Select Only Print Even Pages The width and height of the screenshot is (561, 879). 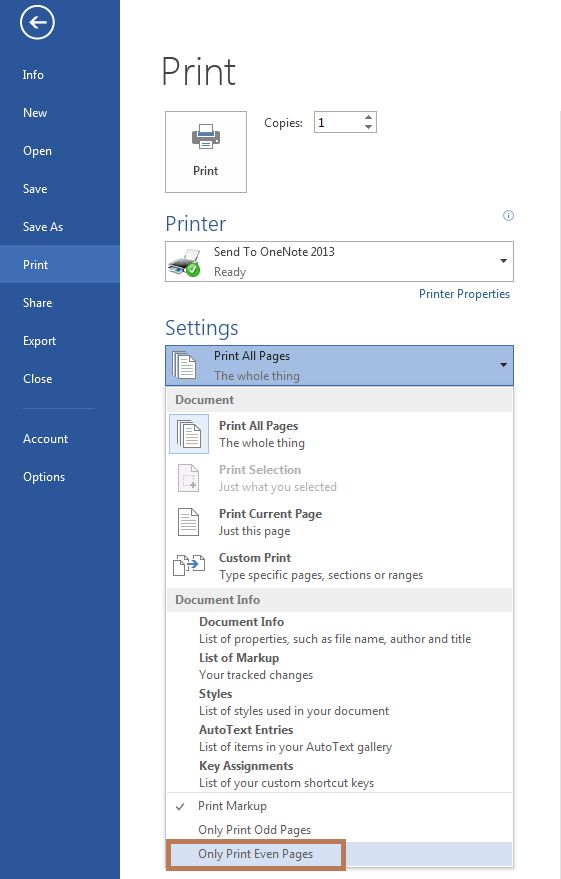pos(339,854)
